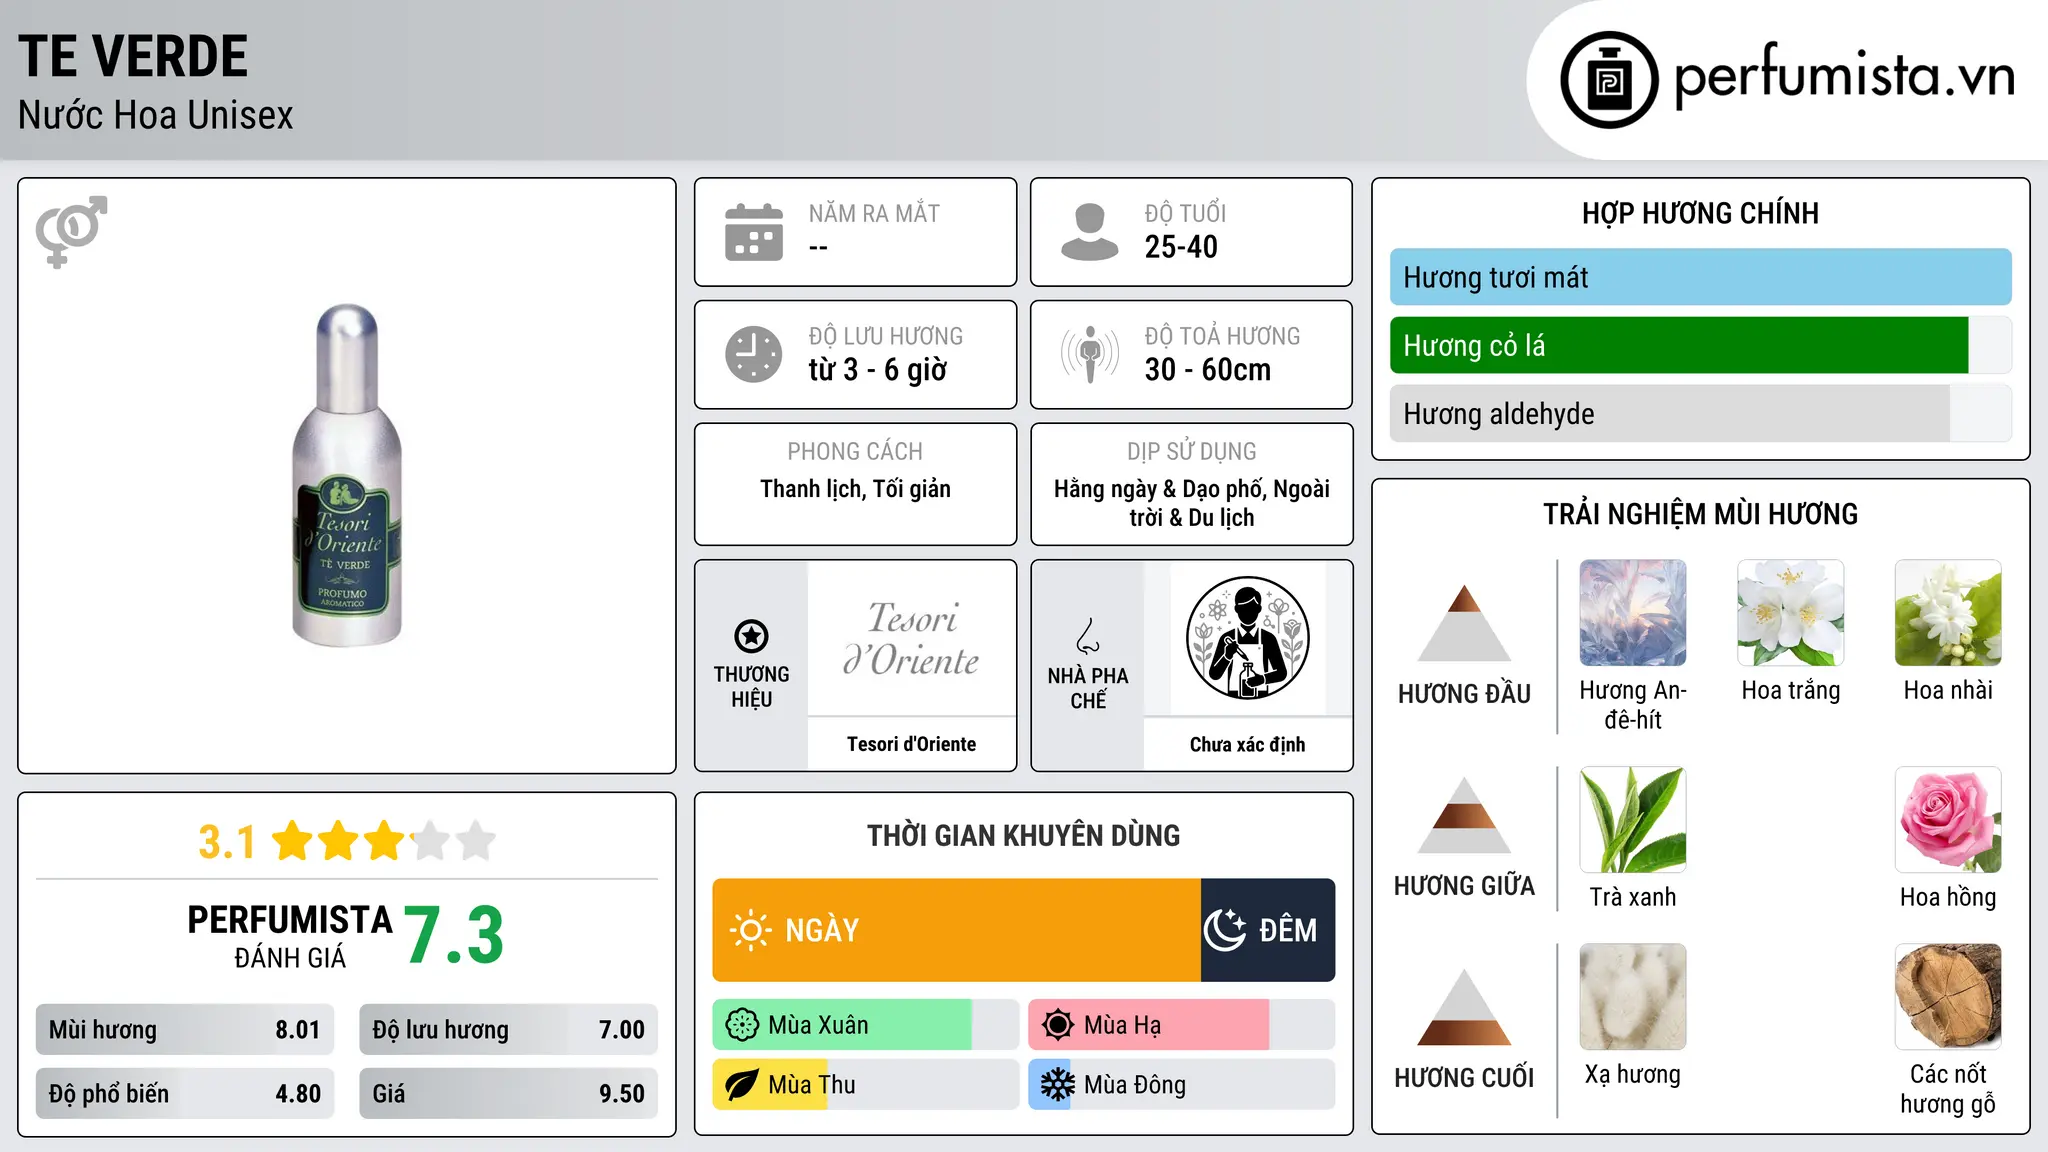This screenshot has width=2048, height=1152.
Task: Click the HƯƠNG CUỐI label
Action: click(x=1464, y=1078)
